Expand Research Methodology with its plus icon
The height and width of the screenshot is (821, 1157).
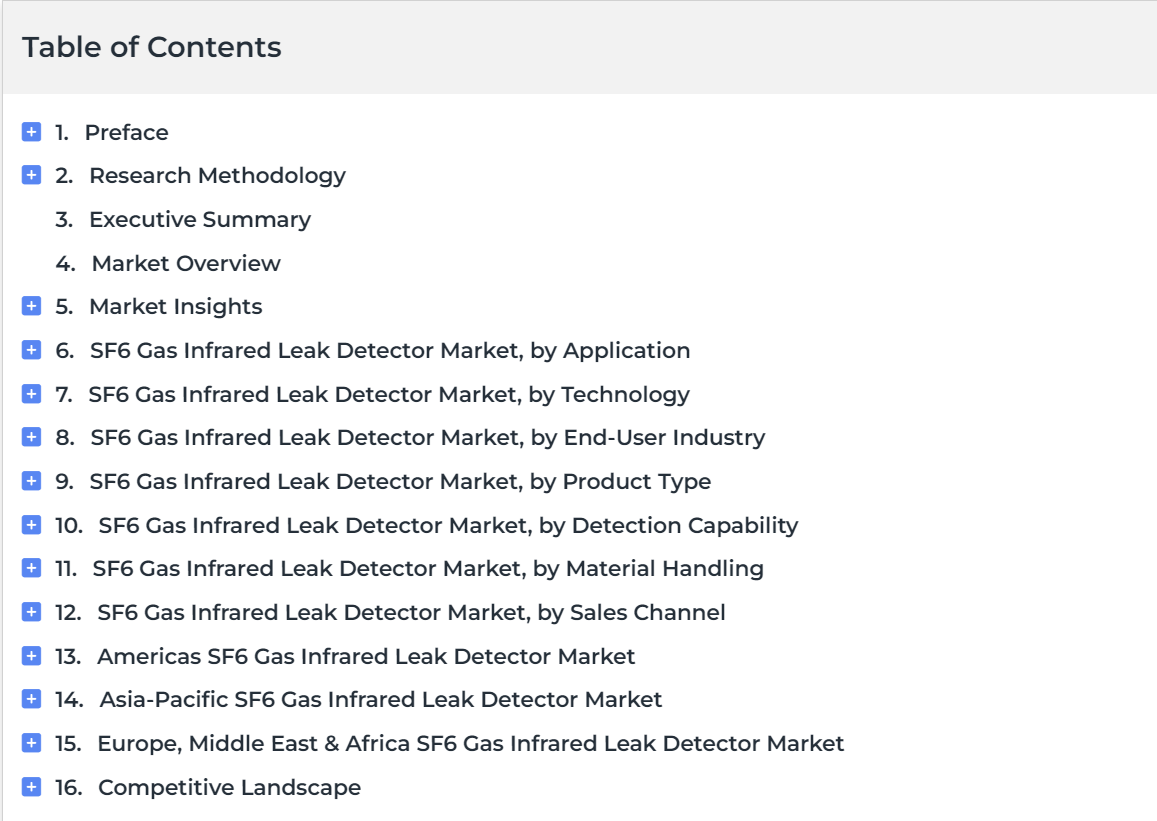31,176
